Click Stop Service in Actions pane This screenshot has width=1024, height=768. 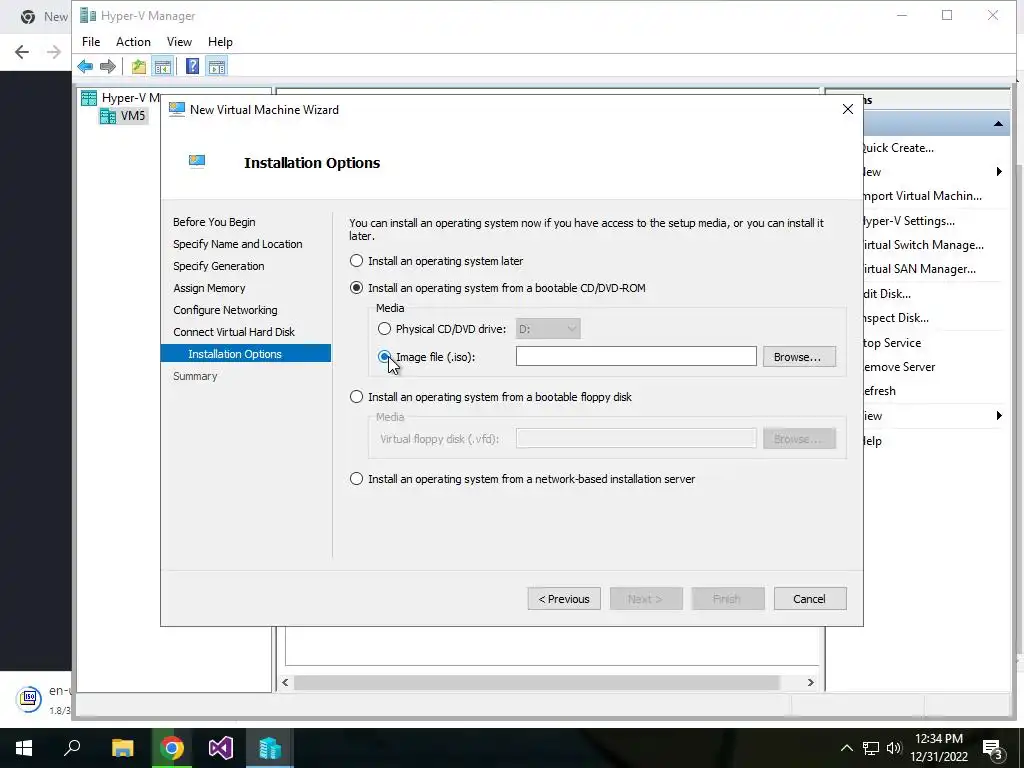click(892, 344)
